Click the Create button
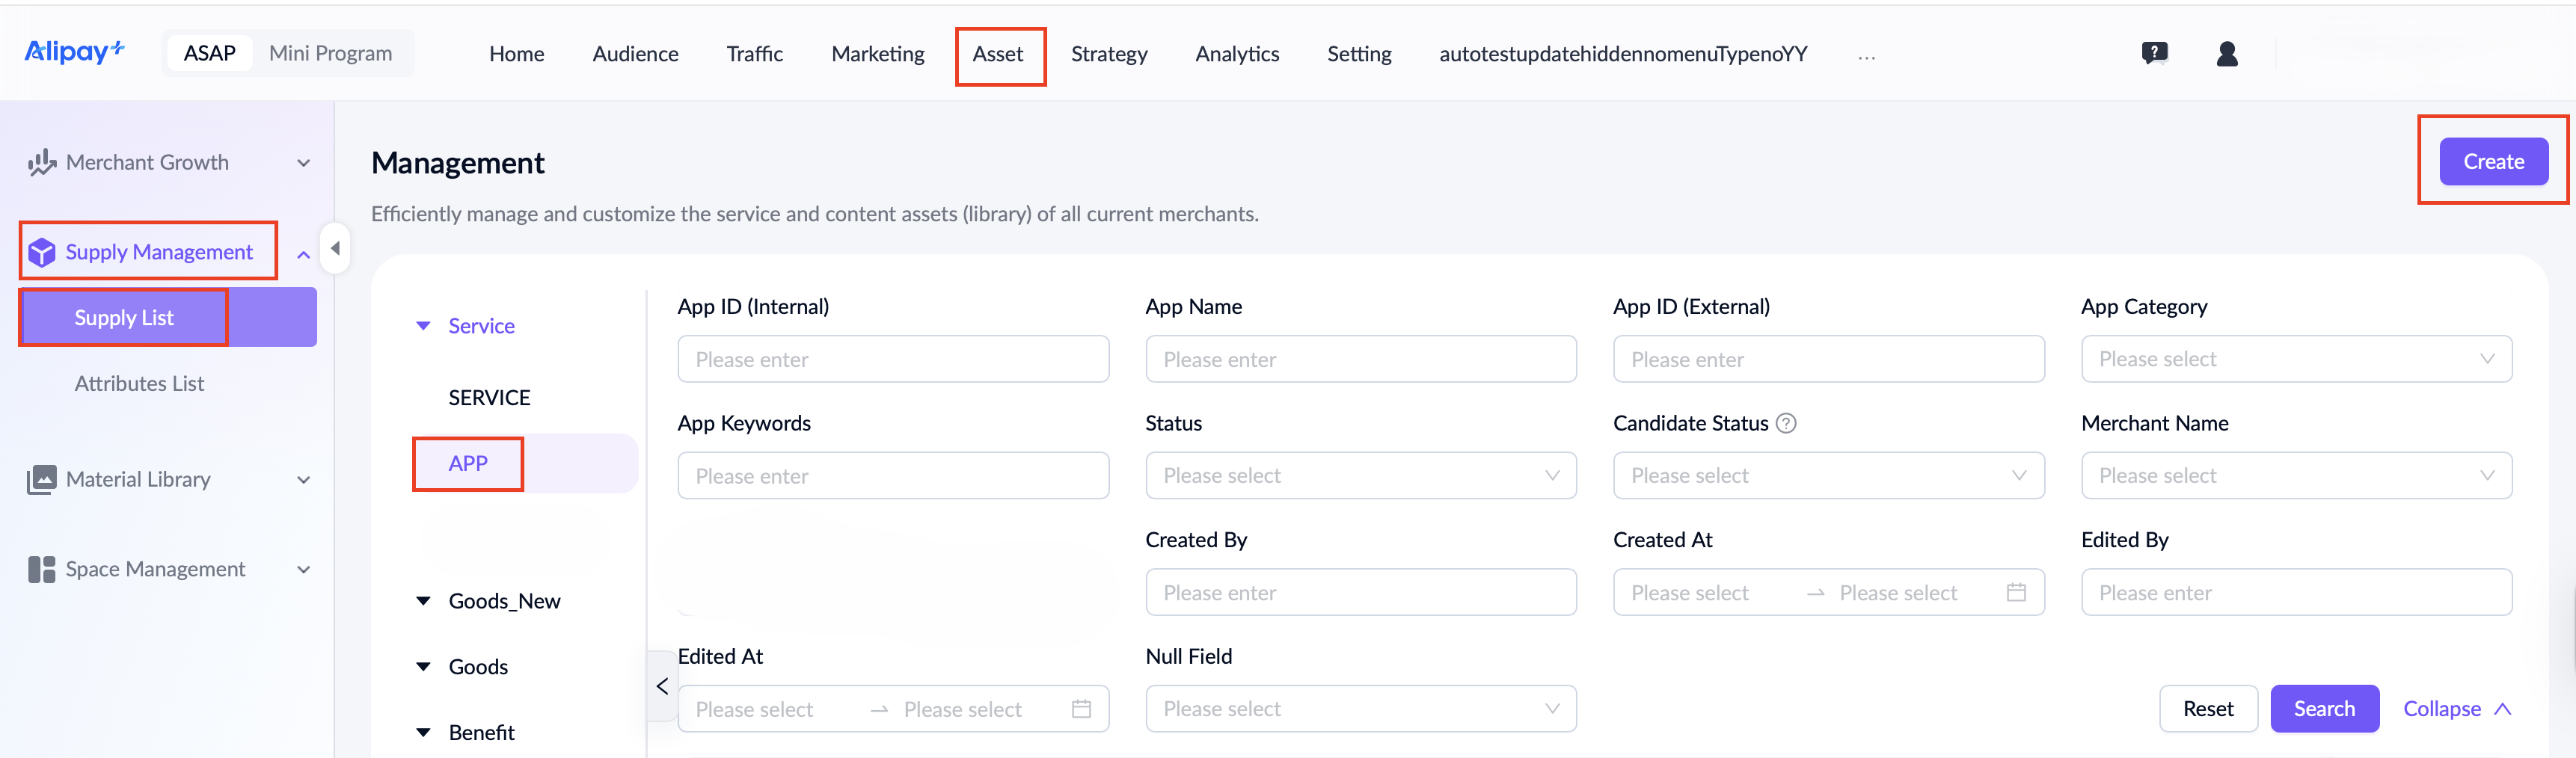 2493,162
